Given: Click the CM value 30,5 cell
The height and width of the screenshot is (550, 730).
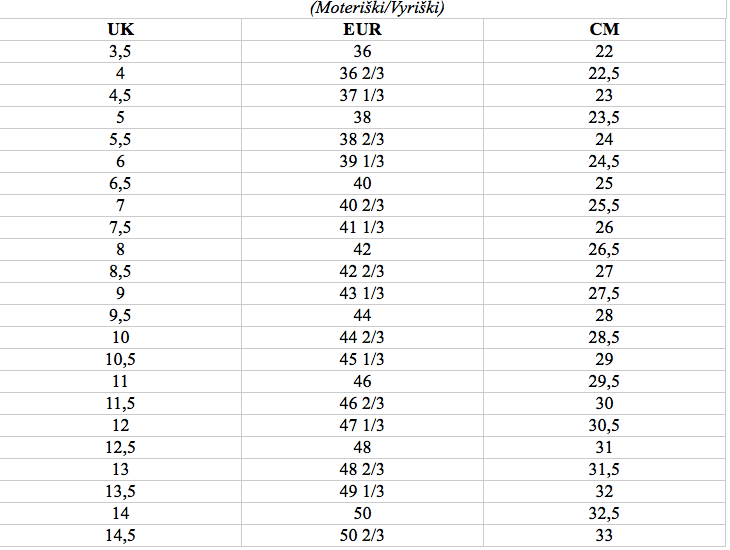Looking at the screenshot, I should pos(604,426).
